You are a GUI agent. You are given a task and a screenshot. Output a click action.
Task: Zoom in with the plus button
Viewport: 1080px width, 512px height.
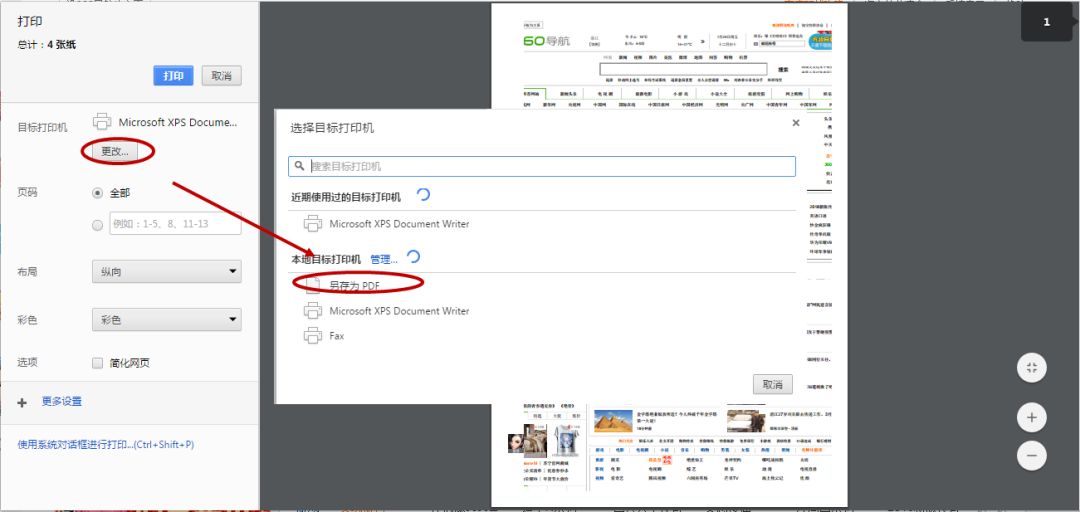coord(1031,417)
